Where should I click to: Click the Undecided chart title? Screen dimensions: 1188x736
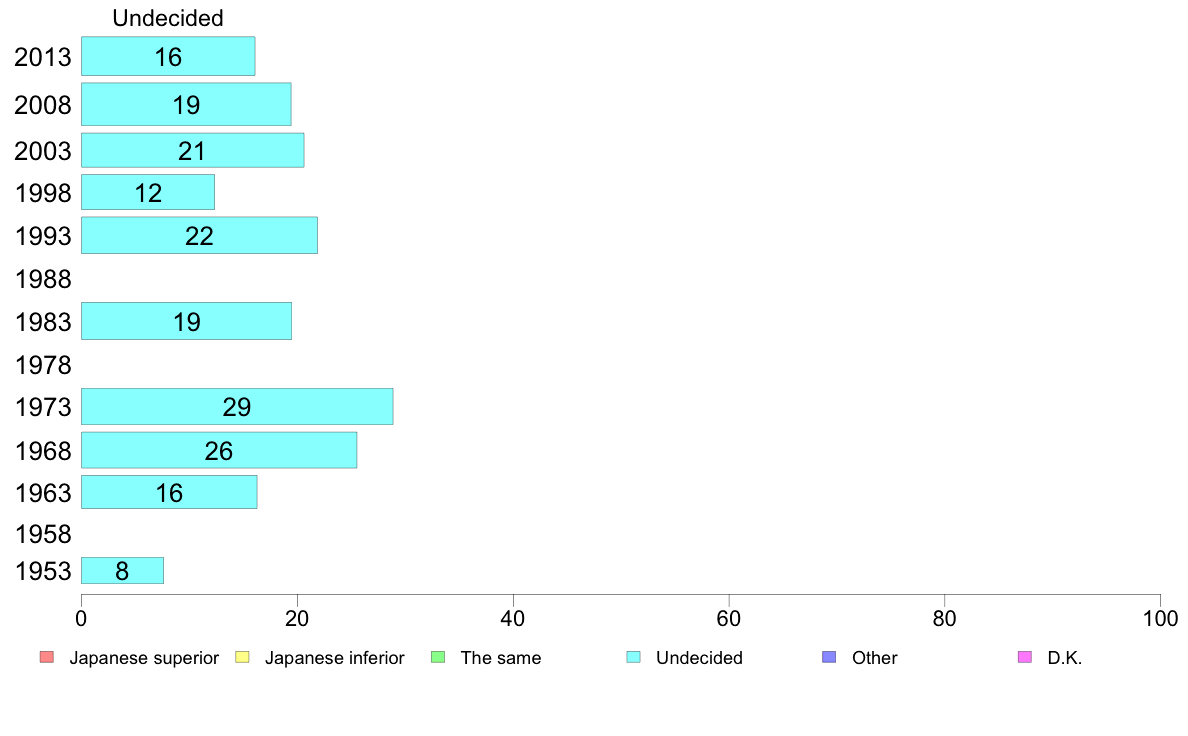[x=167, y=18]
